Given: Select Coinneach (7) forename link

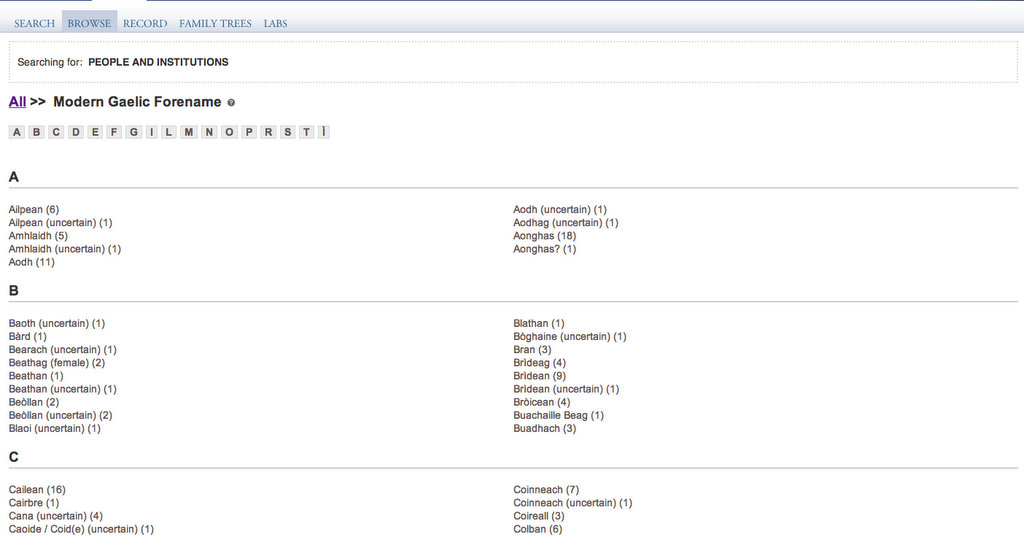Looking at the screenshot, I should pyautogui.click(x=545, y=490).
